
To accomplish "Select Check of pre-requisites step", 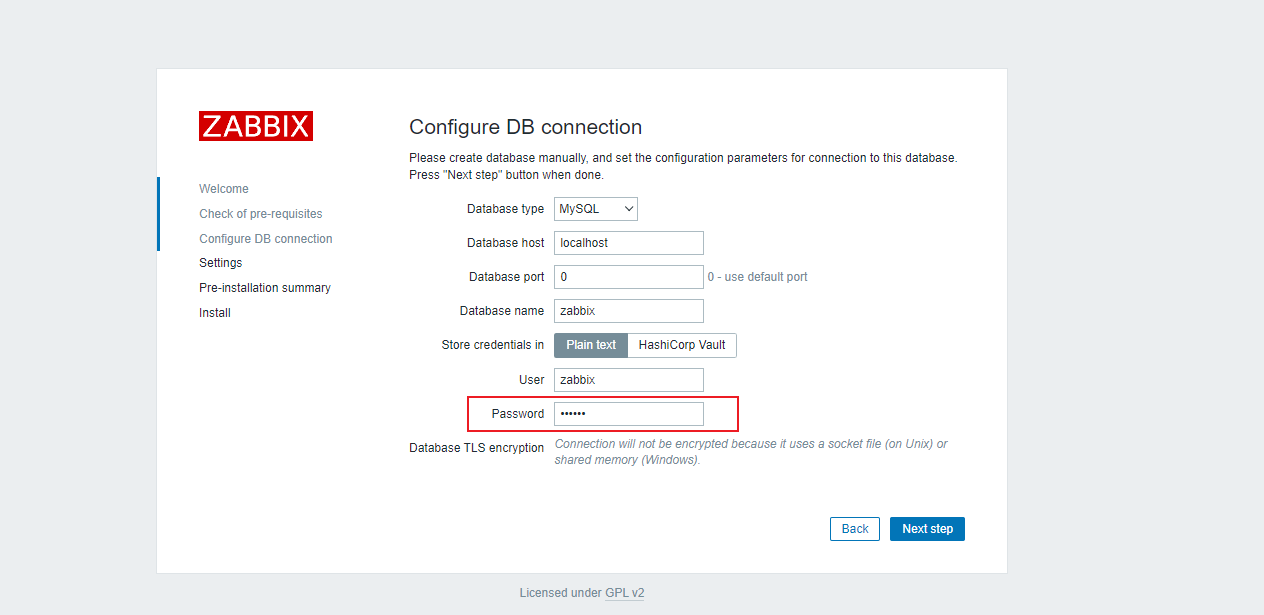I will (261, 214).
